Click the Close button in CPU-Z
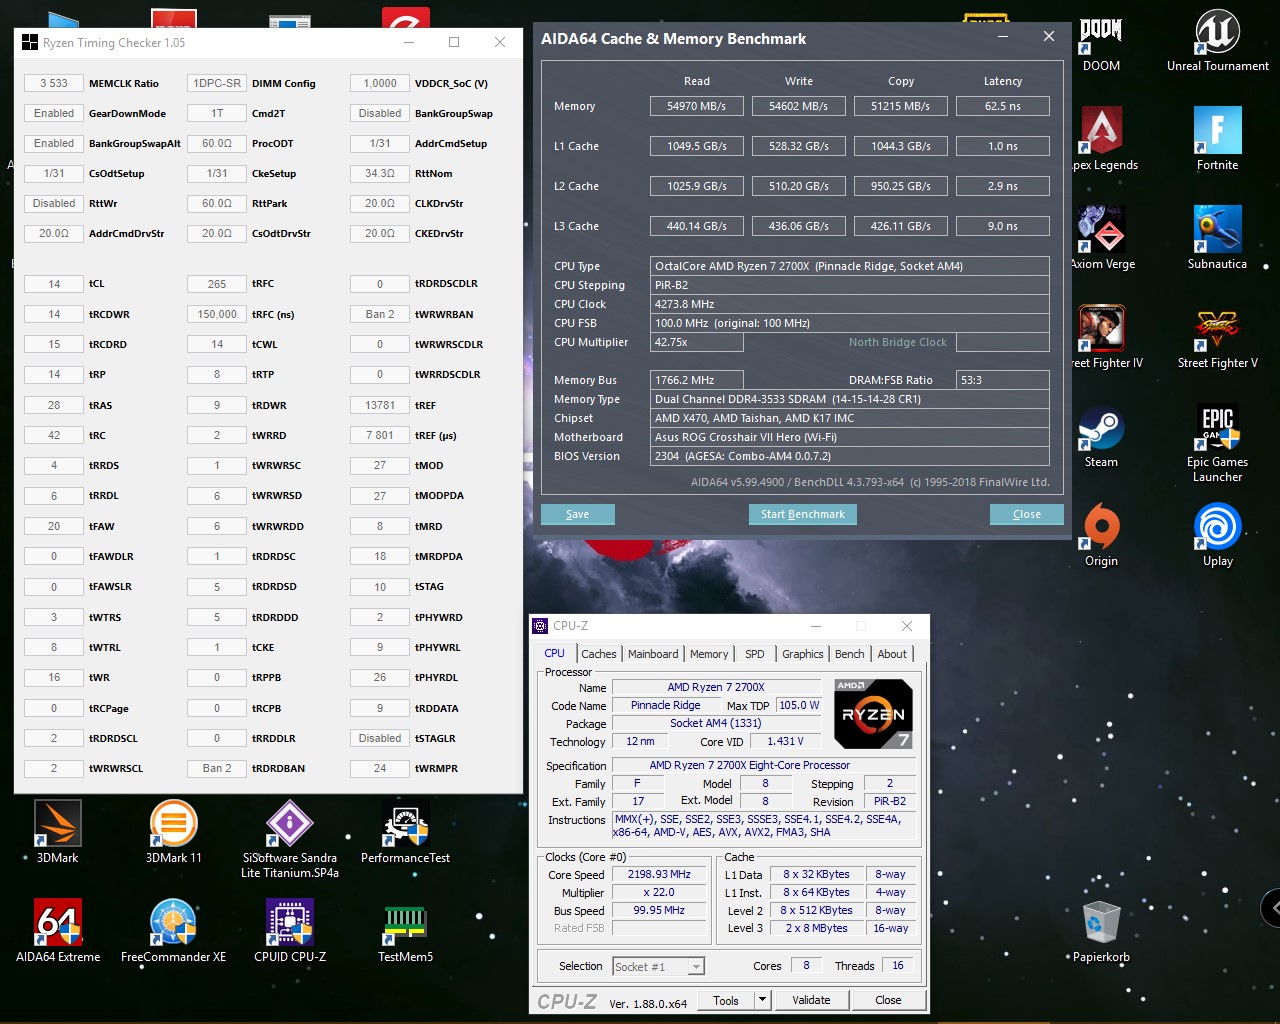 tap(888, 1000)
